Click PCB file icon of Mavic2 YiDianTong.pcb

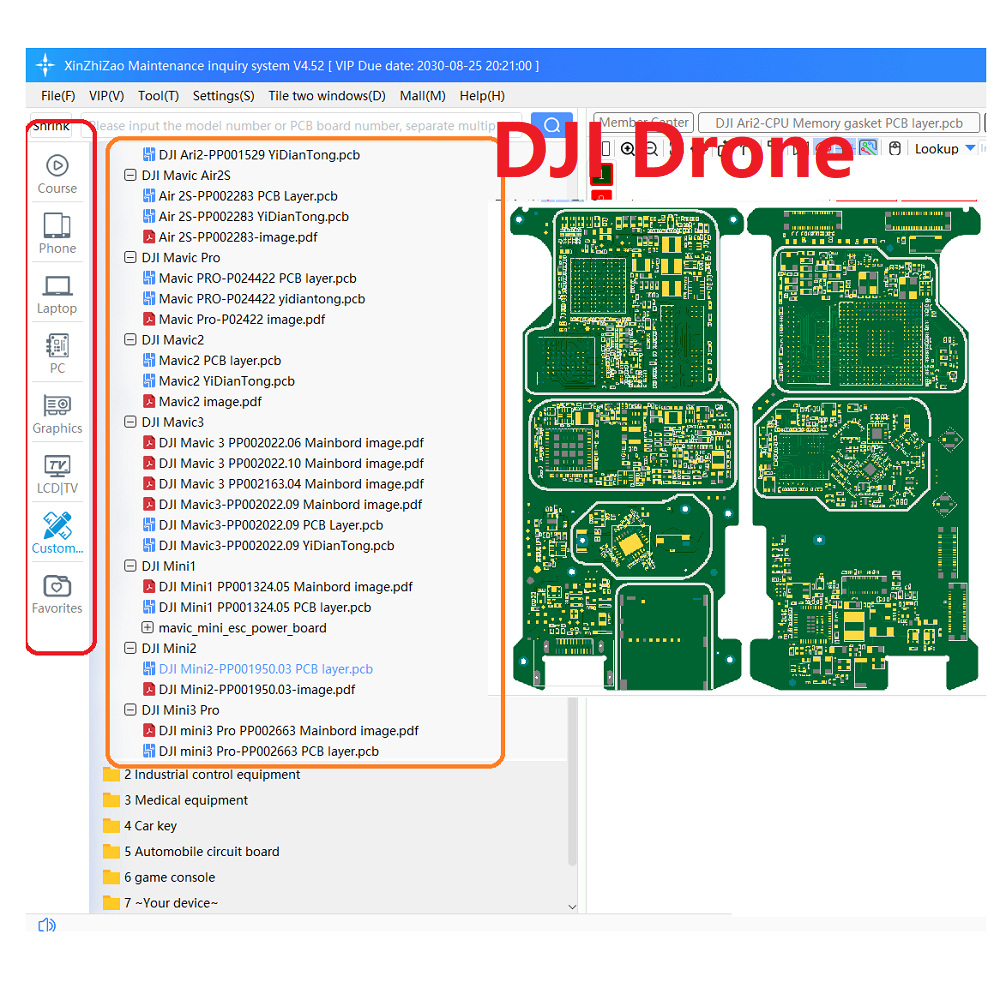149,381
